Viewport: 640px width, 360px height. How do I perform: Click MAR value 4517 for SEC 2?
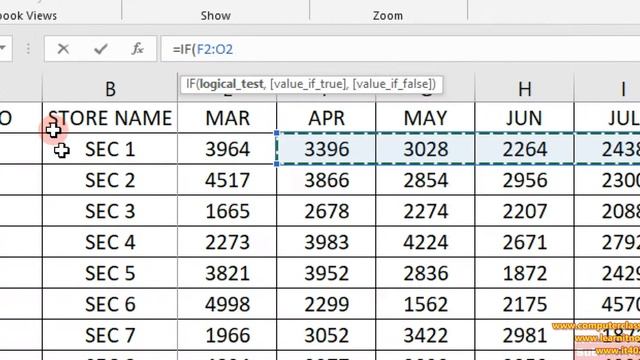[x=227, y=180]
